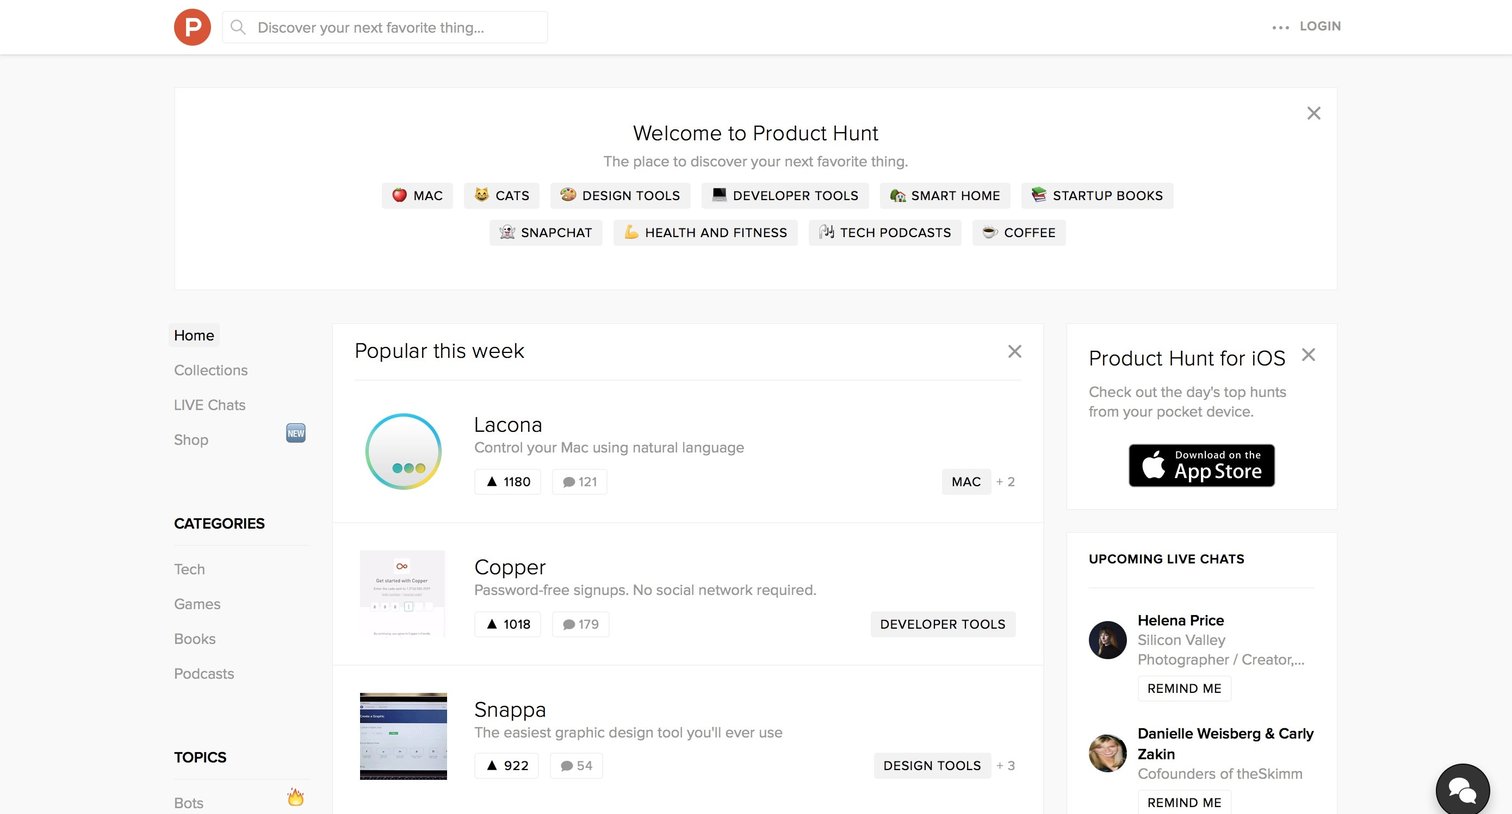1512x814 pixels.
Task: Select the Tech category
Action: click(189, 569)
